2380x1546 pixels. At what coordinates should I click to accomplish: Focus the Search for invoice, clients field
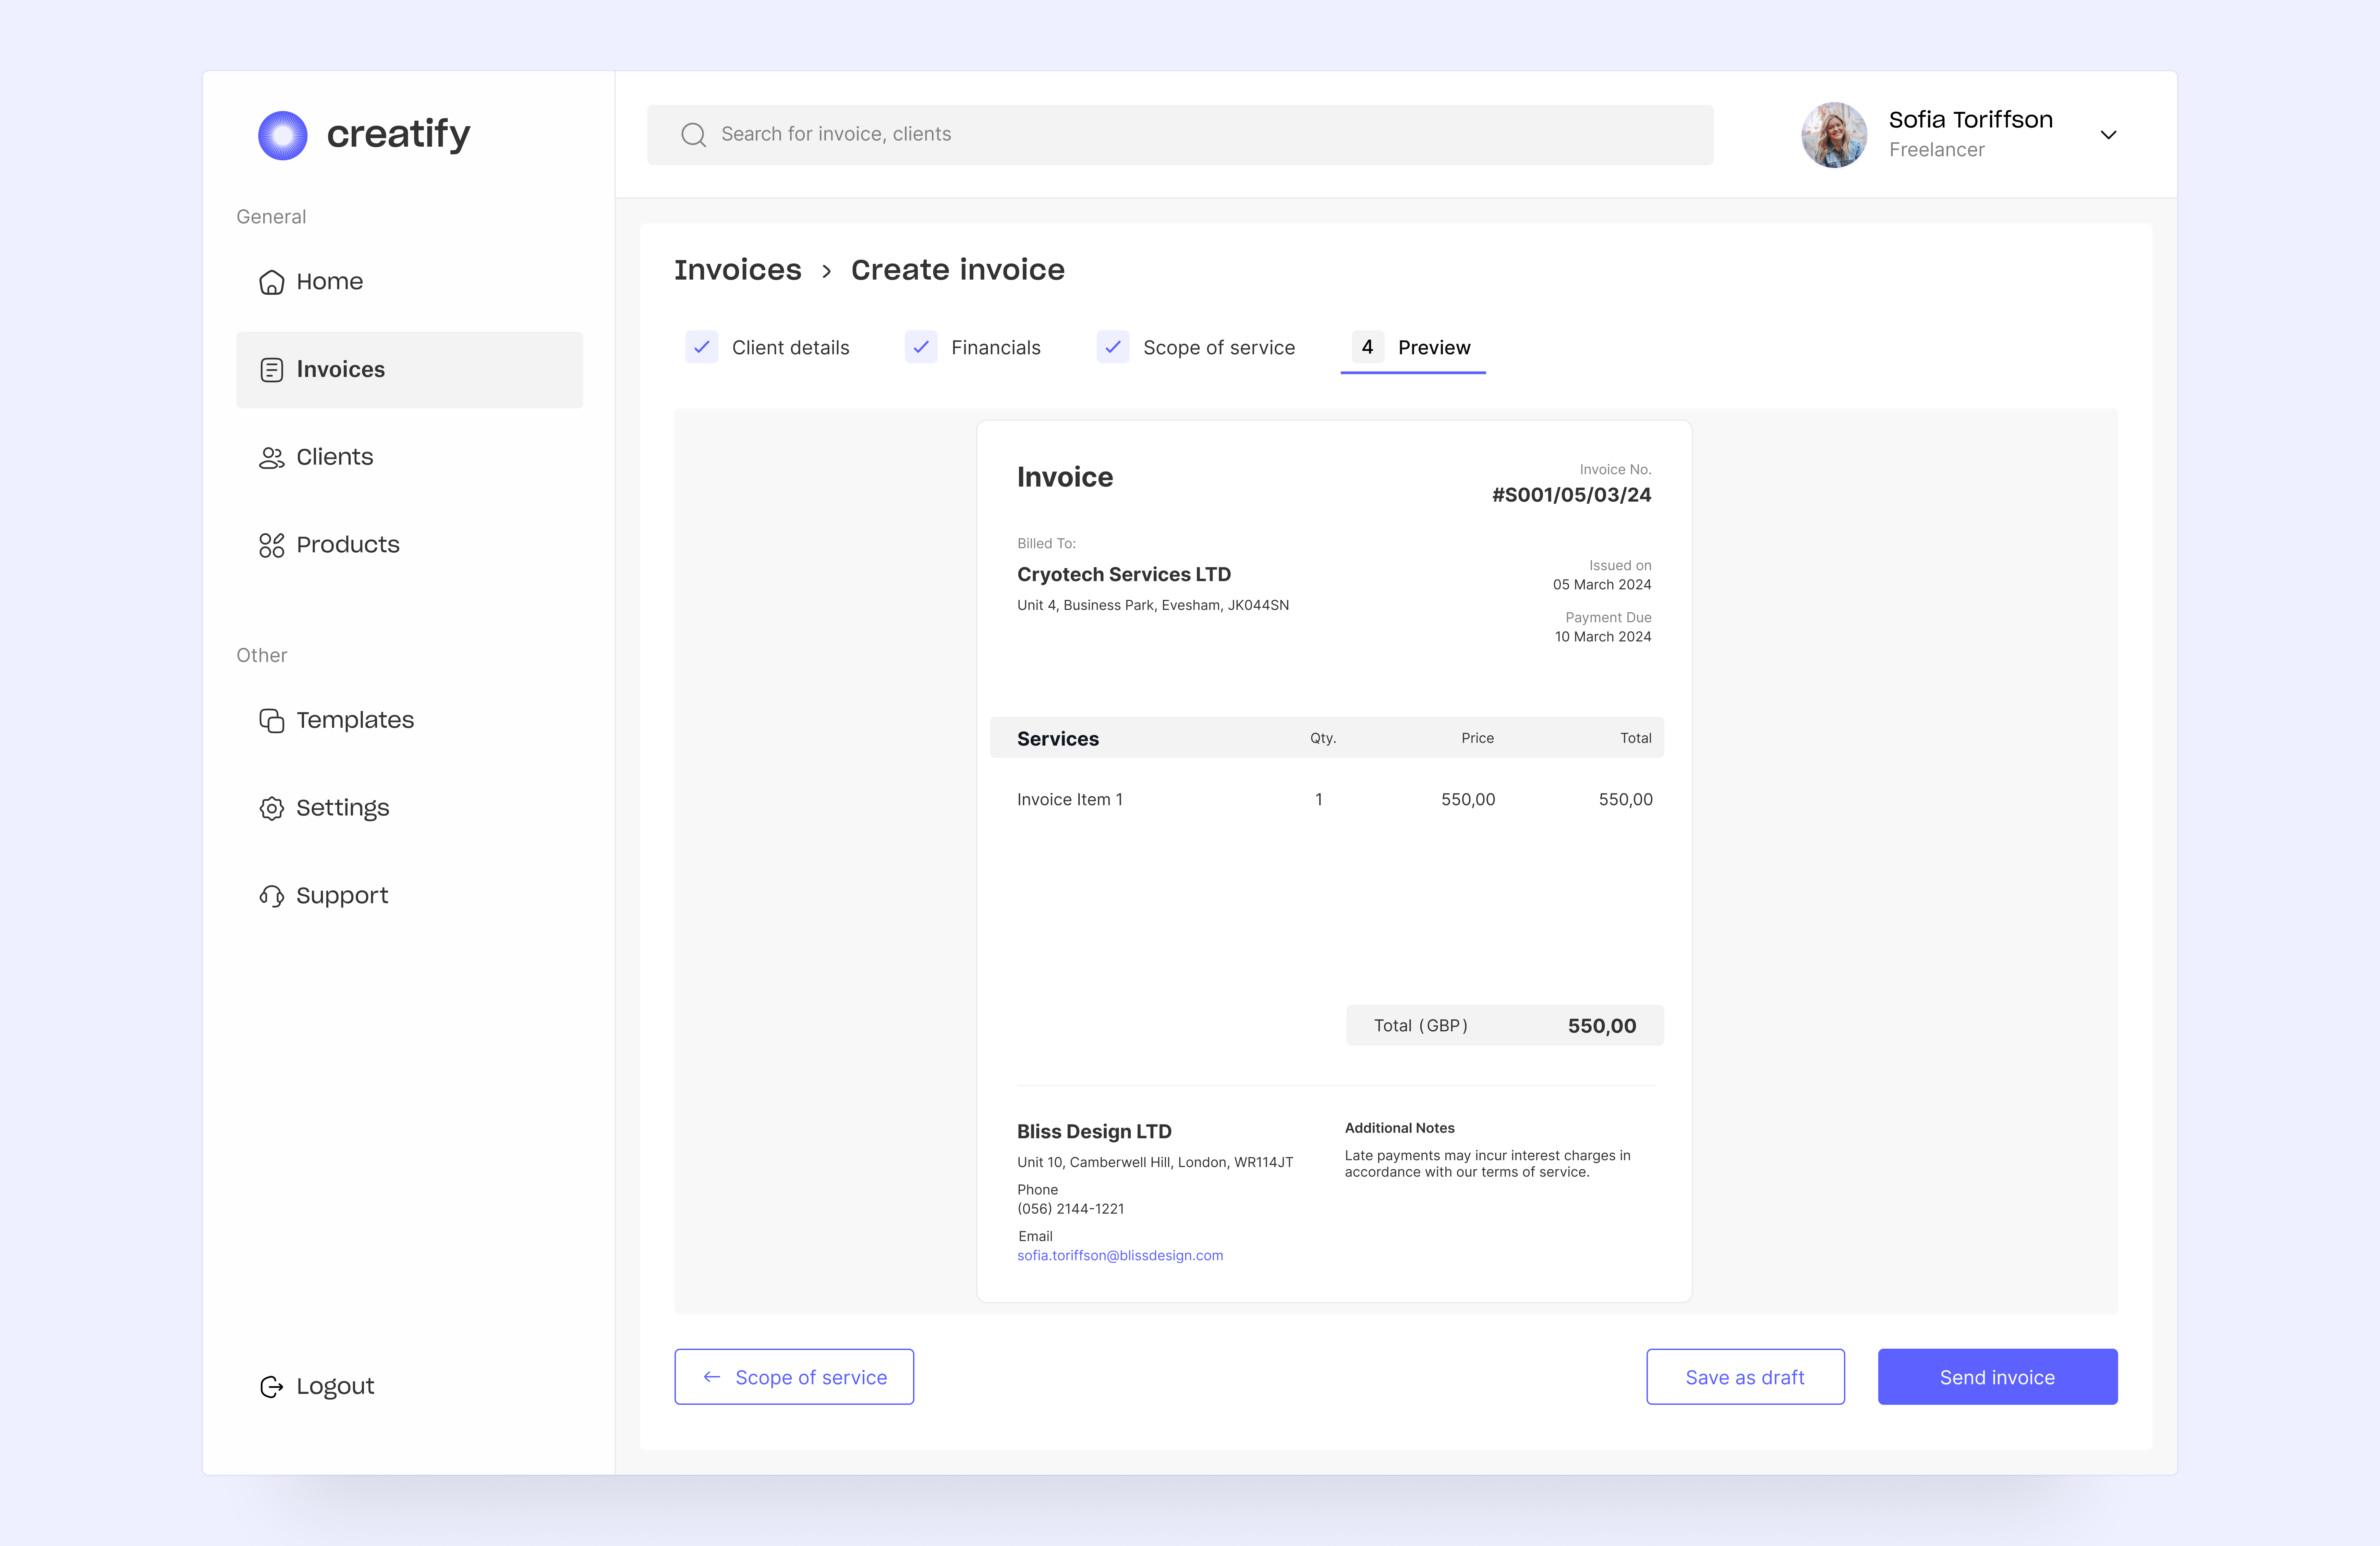1180,135
